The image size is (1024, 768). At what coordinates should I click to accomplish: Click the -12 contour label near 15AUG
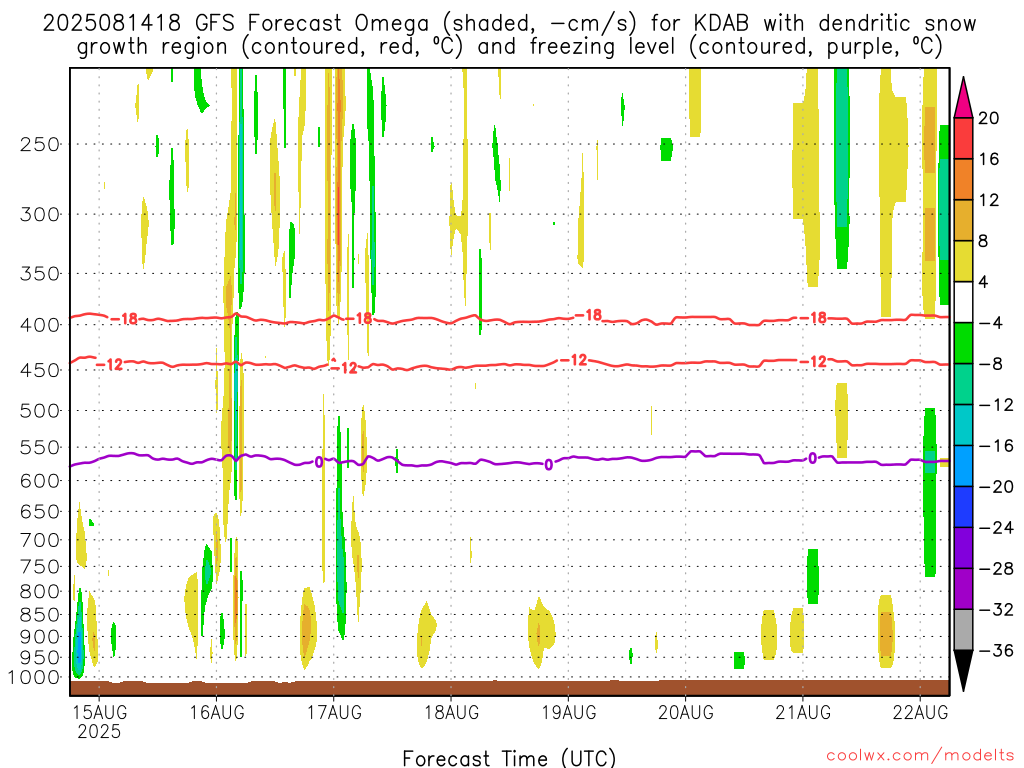pyautogui.click(x=109, y=364)
